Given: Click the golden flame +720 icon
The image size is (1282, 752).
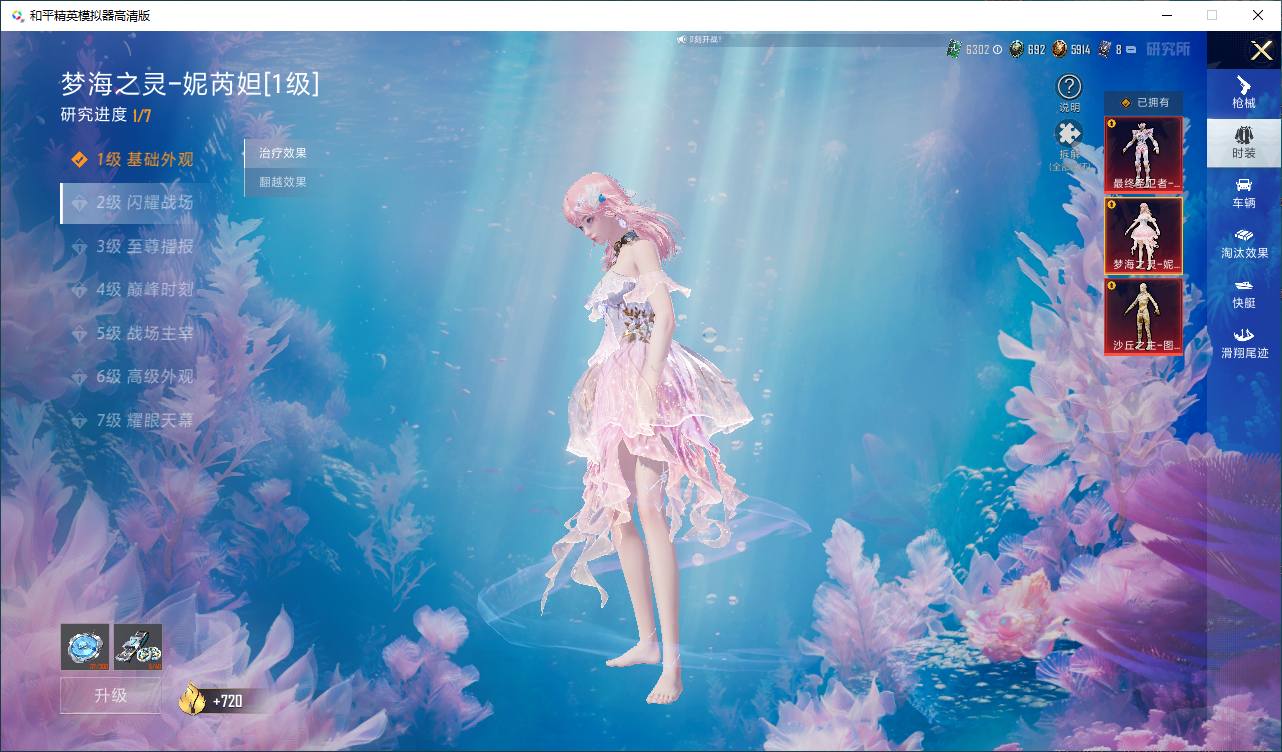Looking at the screenshot, I should pyautogui.click(x=192, y=700).
